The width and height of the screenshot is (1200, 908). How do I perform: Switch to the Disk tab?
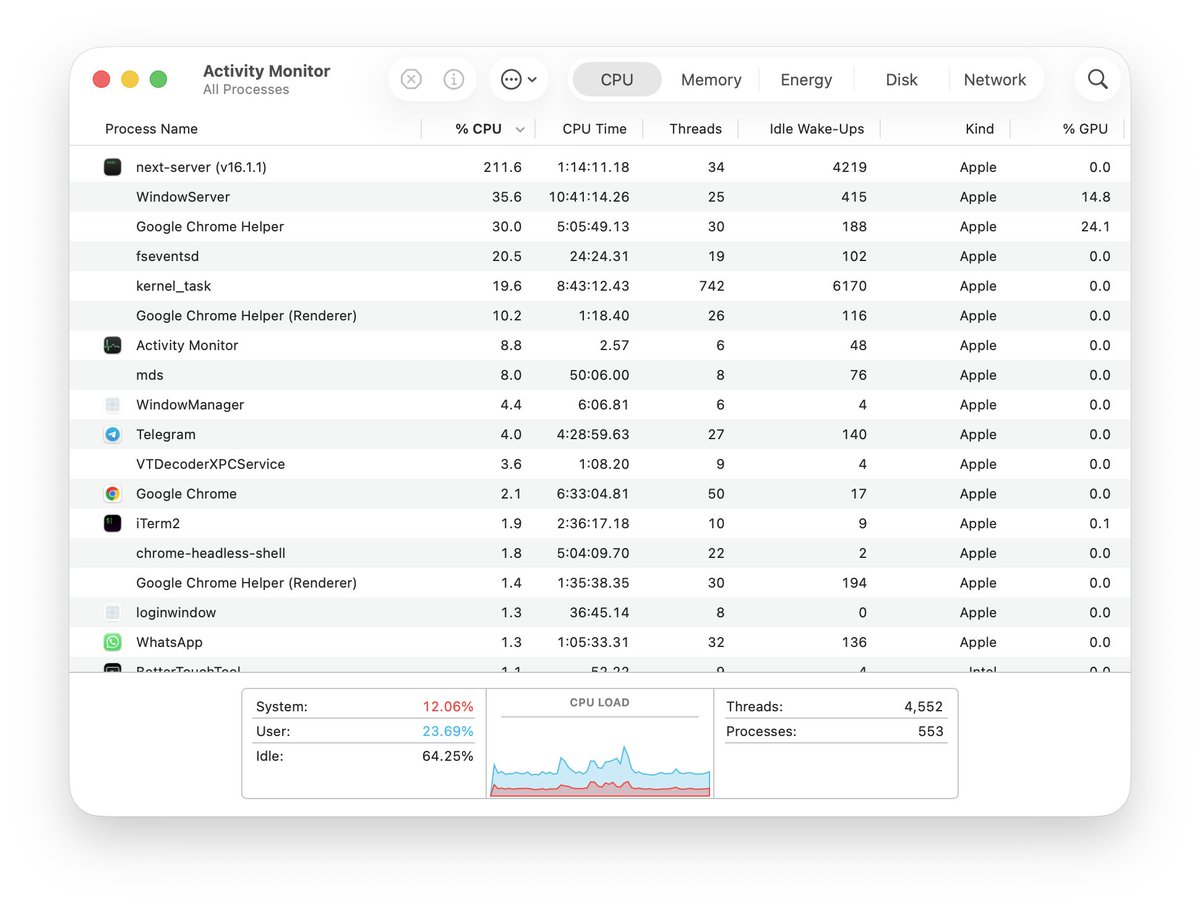coord(901,80)
